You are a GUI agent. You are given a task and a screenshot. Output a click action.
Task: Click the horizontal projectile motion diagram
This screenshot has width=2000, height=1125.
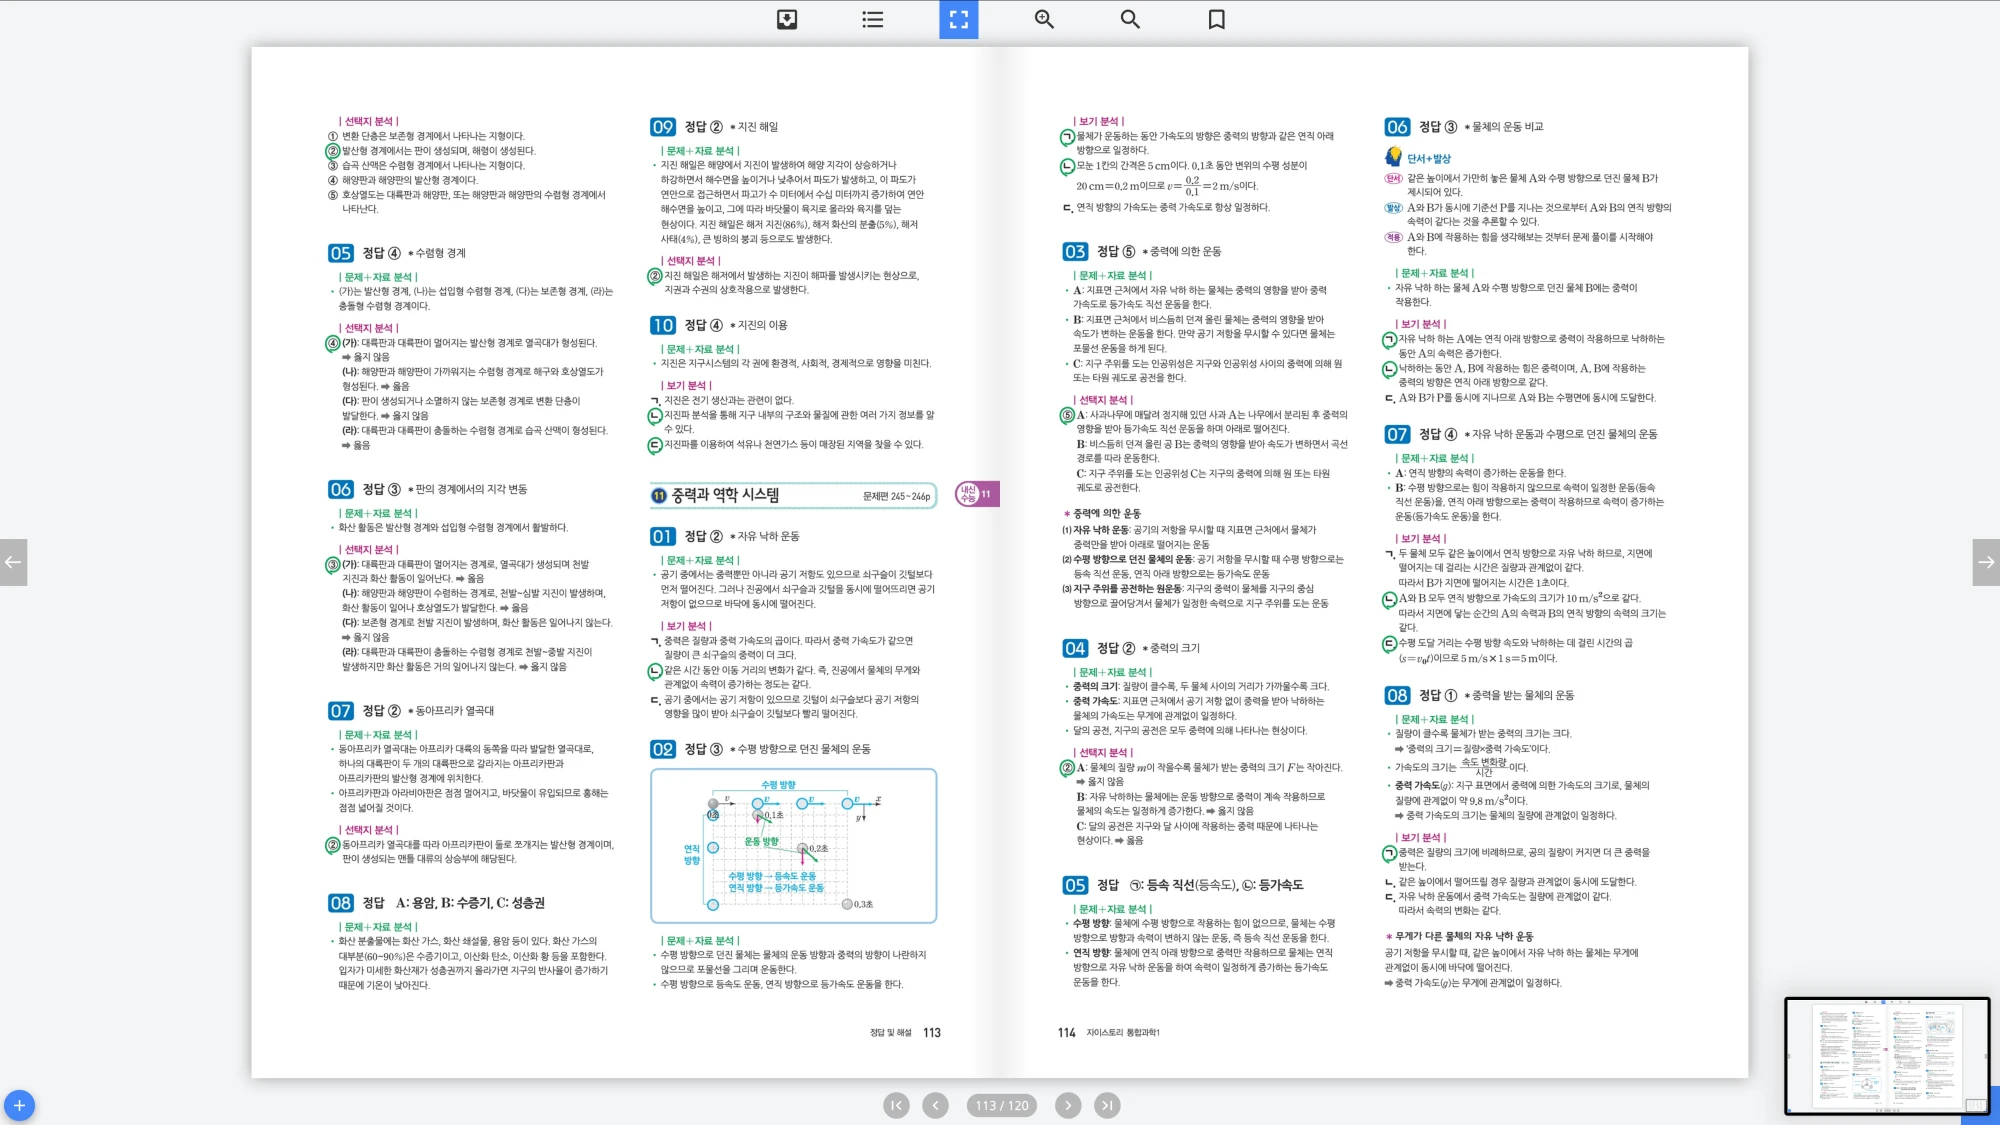tap(793, 846)
